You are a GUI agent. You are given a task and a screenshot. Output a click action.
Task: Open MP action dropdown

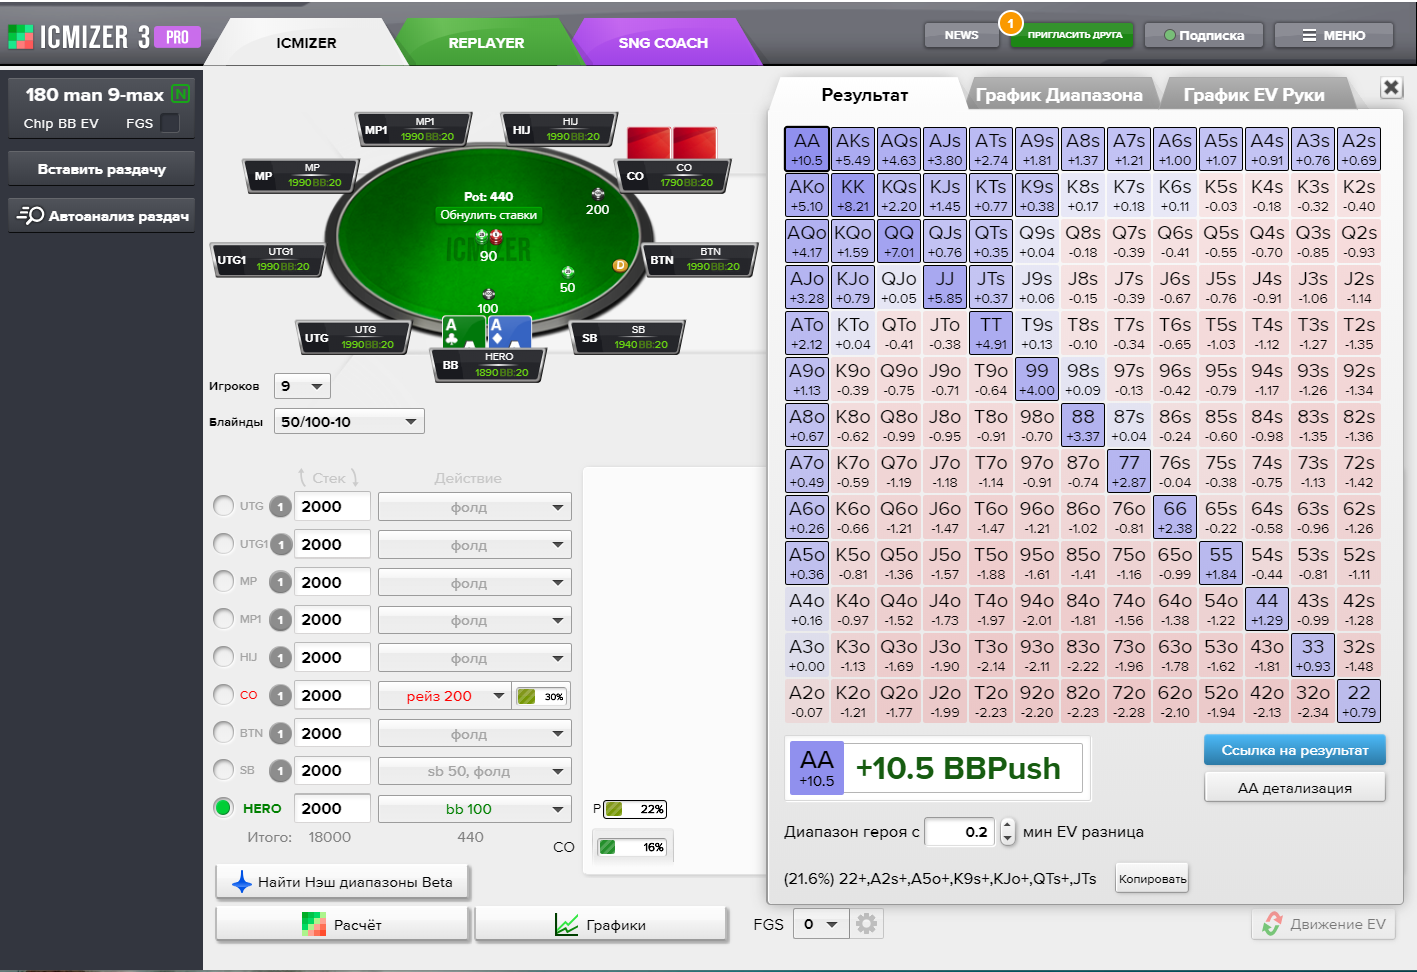pyautogui.click(x=475, y=583)
